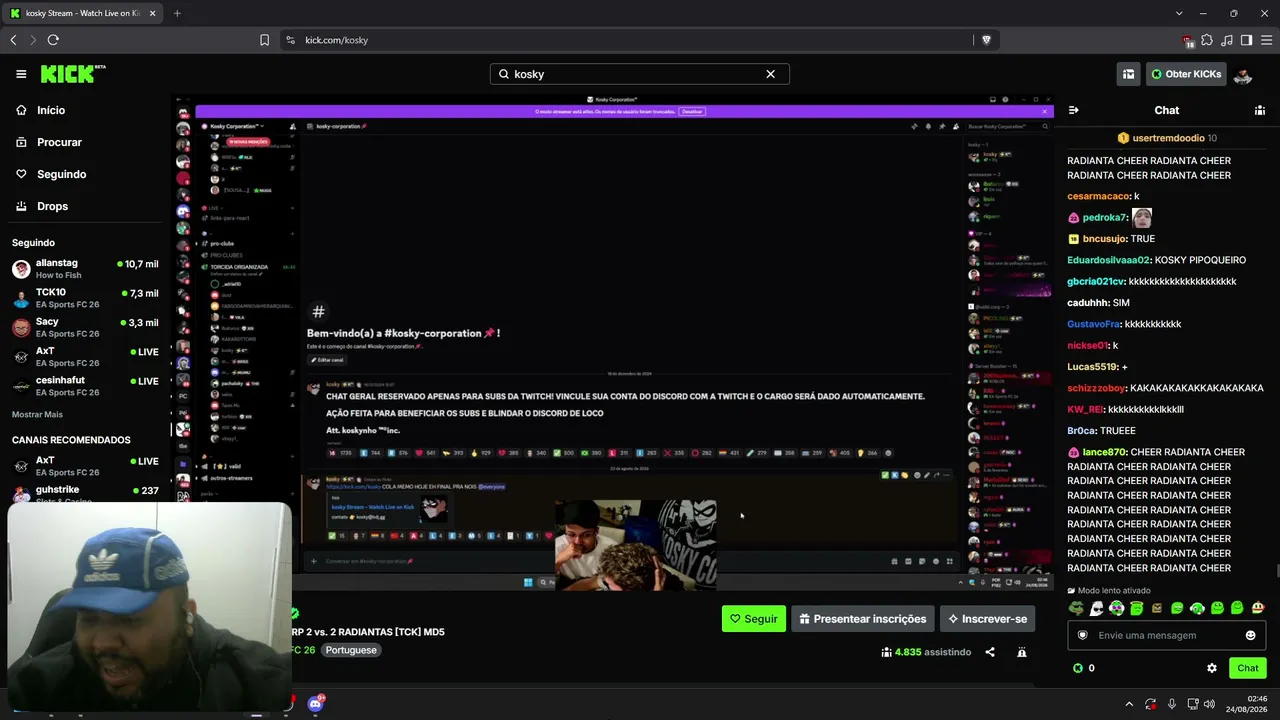Open the Kick store box icon

(1128, 74)
